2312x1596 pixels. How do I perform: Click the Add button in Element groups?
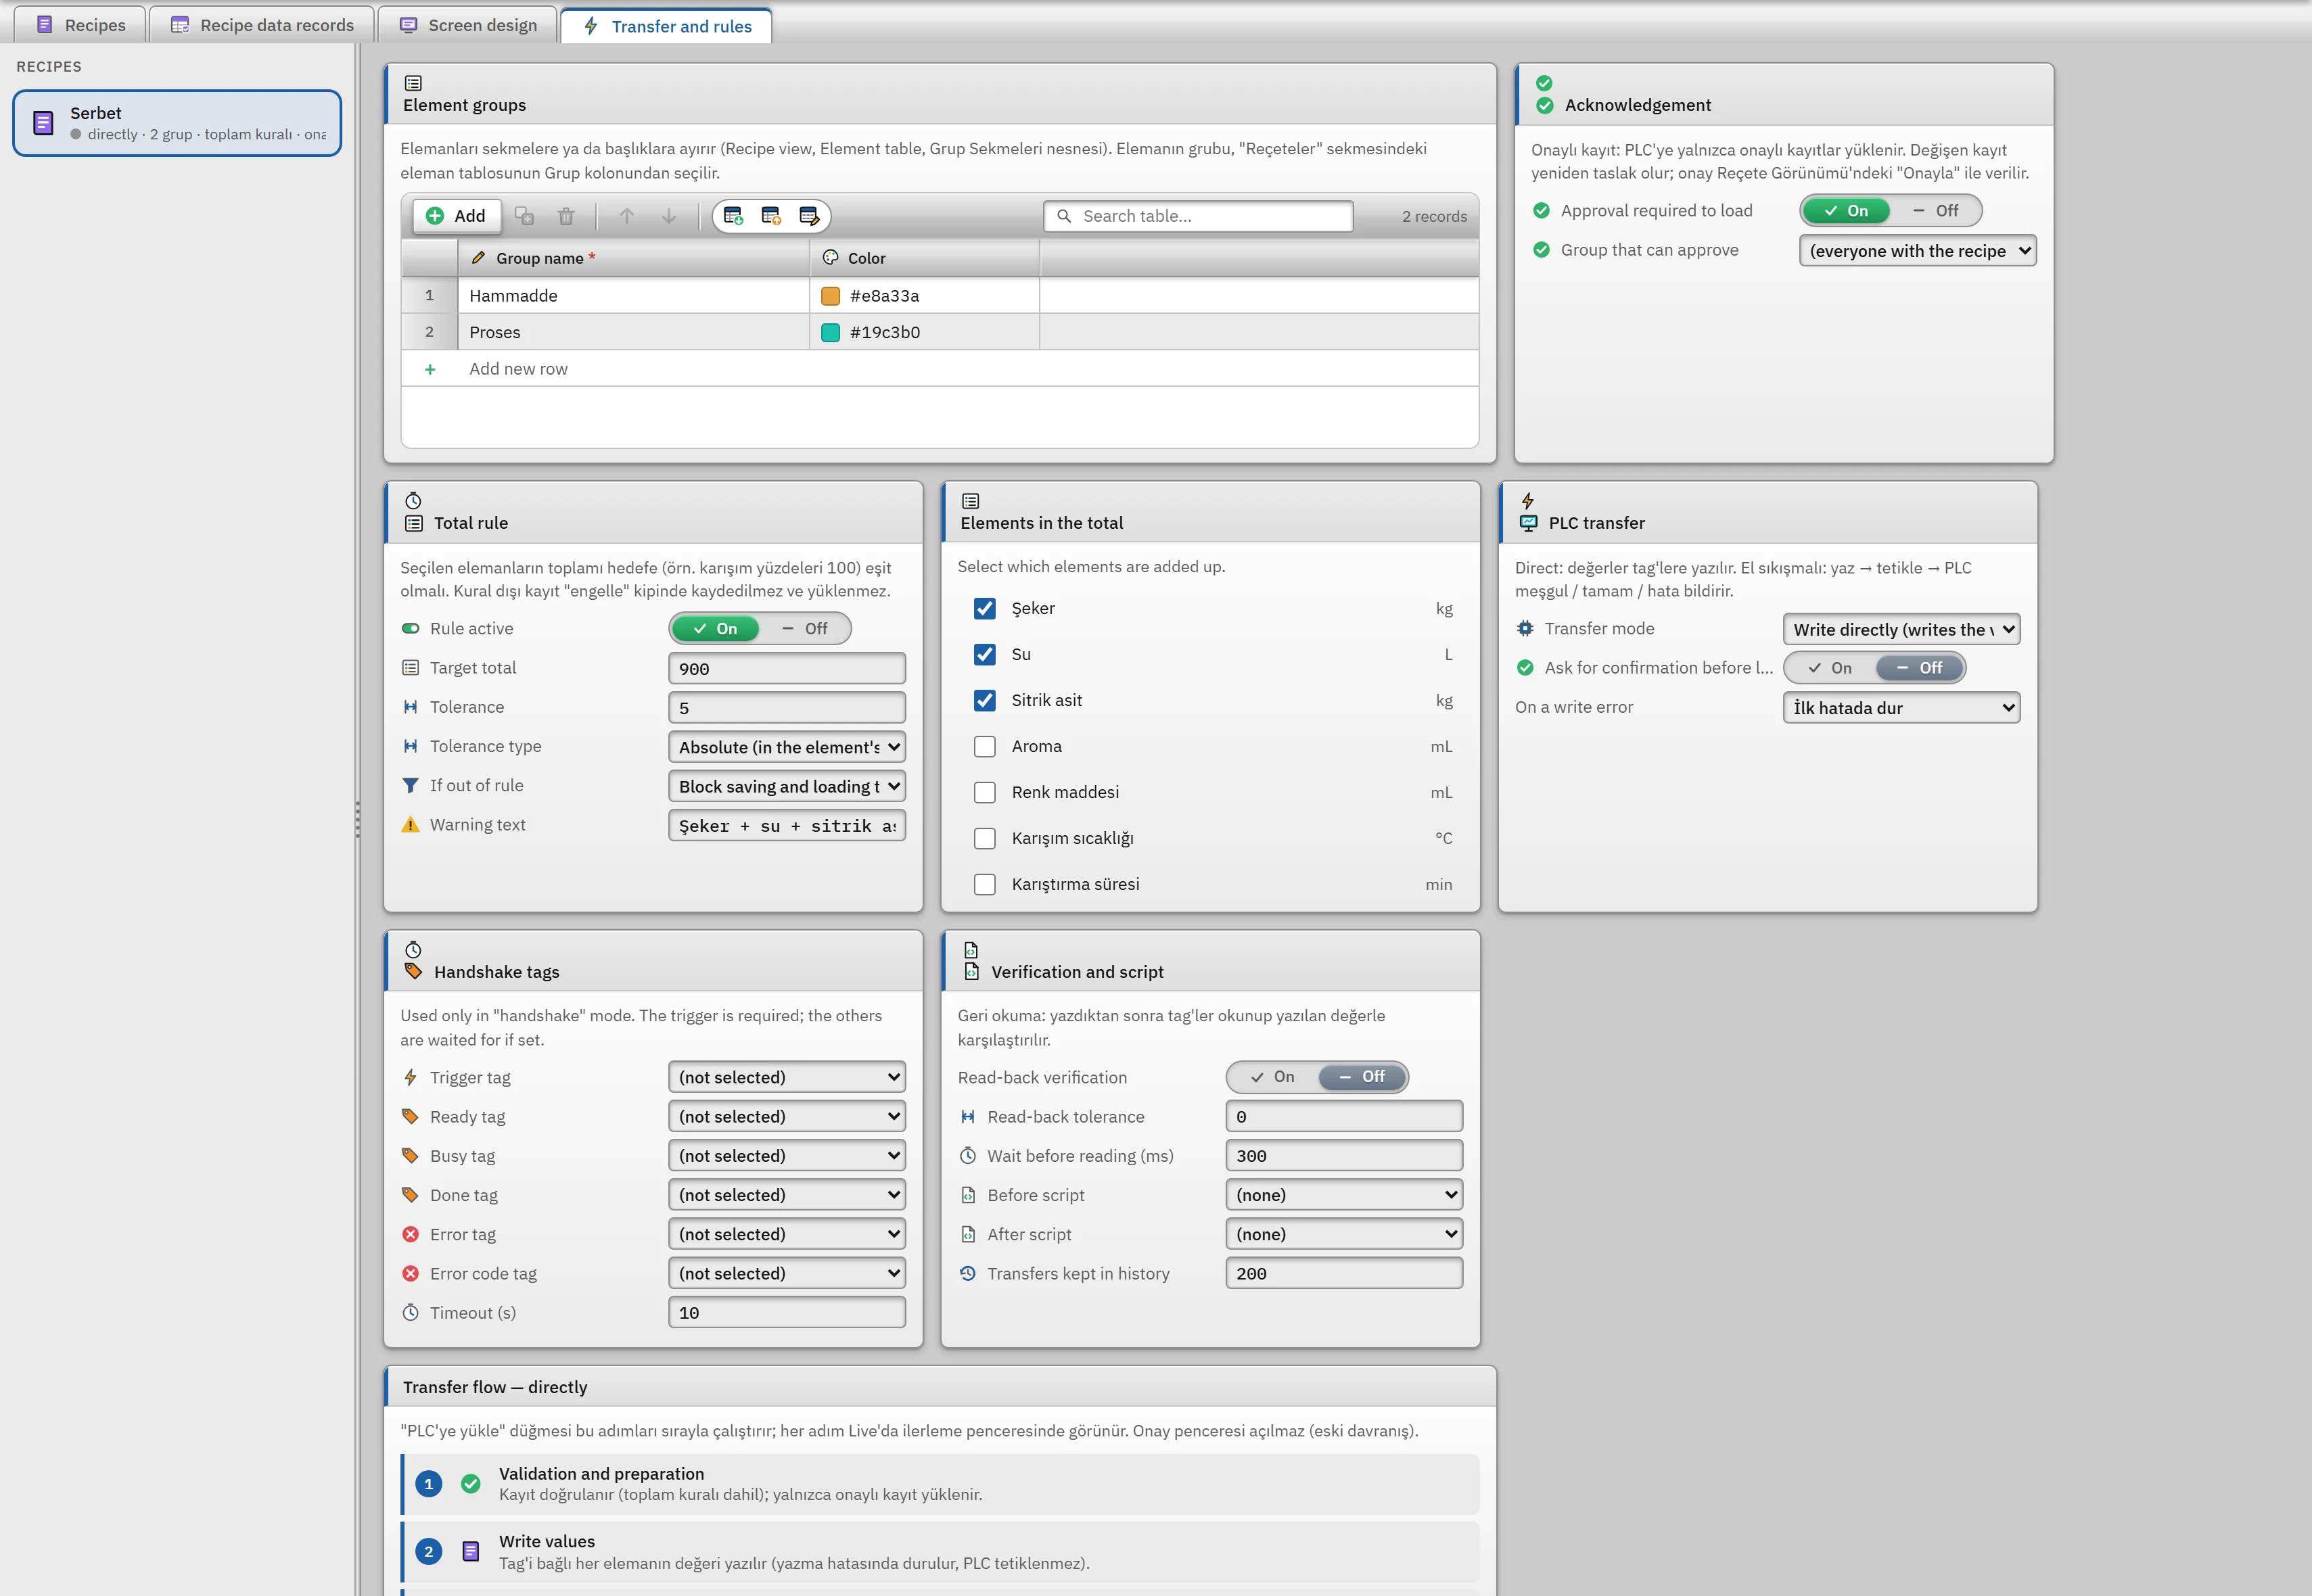pyautogui.click(x=456, y=216)
